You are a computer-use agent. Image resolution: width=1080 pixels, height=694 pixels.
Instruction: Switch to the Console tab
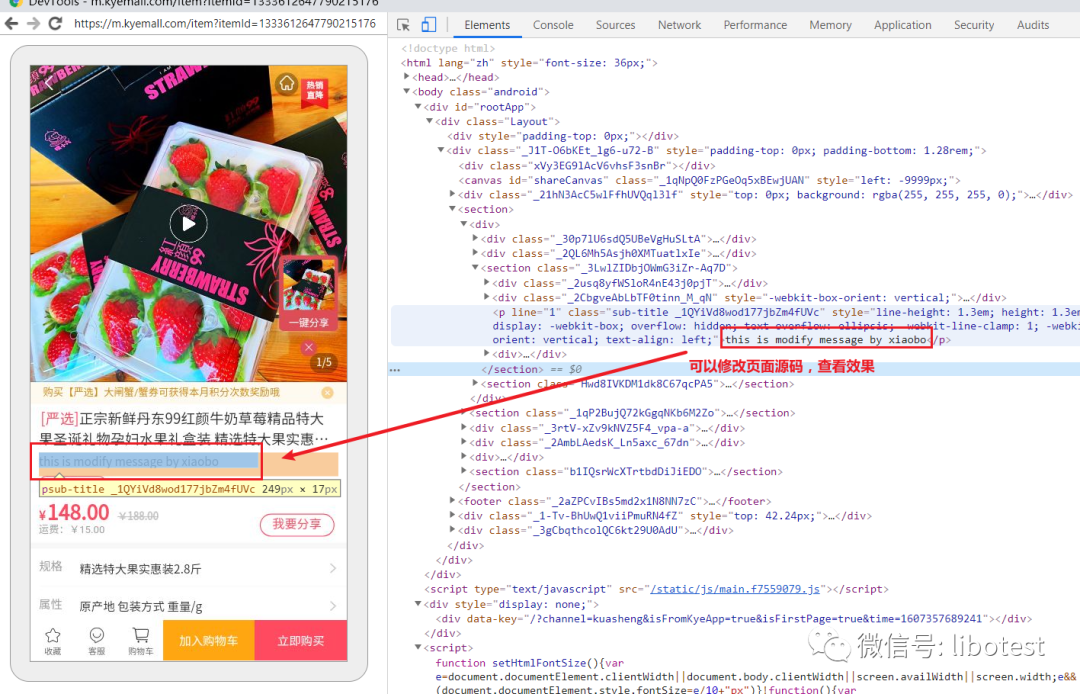pyautogui.click(x=553, y=25)
